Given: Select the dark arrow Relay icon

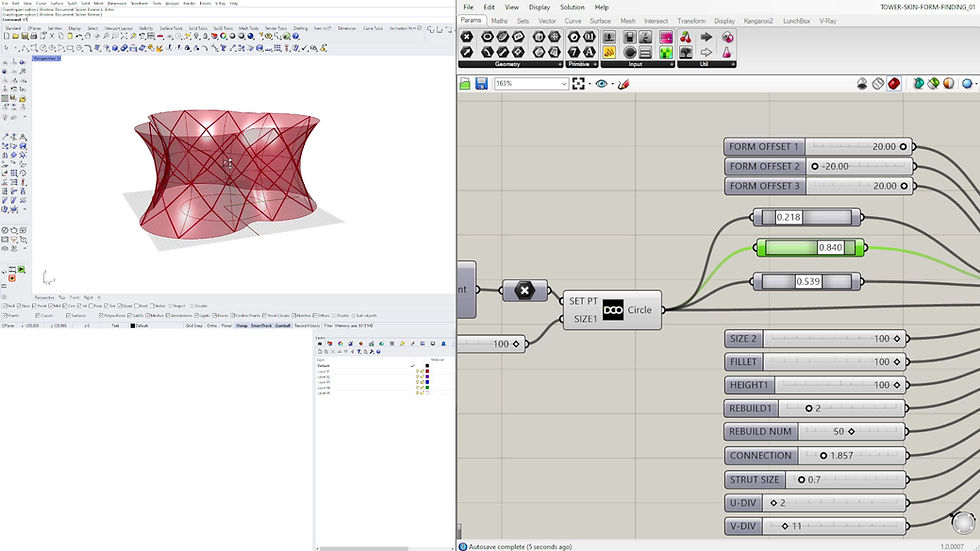Looking at the screenshot, I should coord(706,37).
